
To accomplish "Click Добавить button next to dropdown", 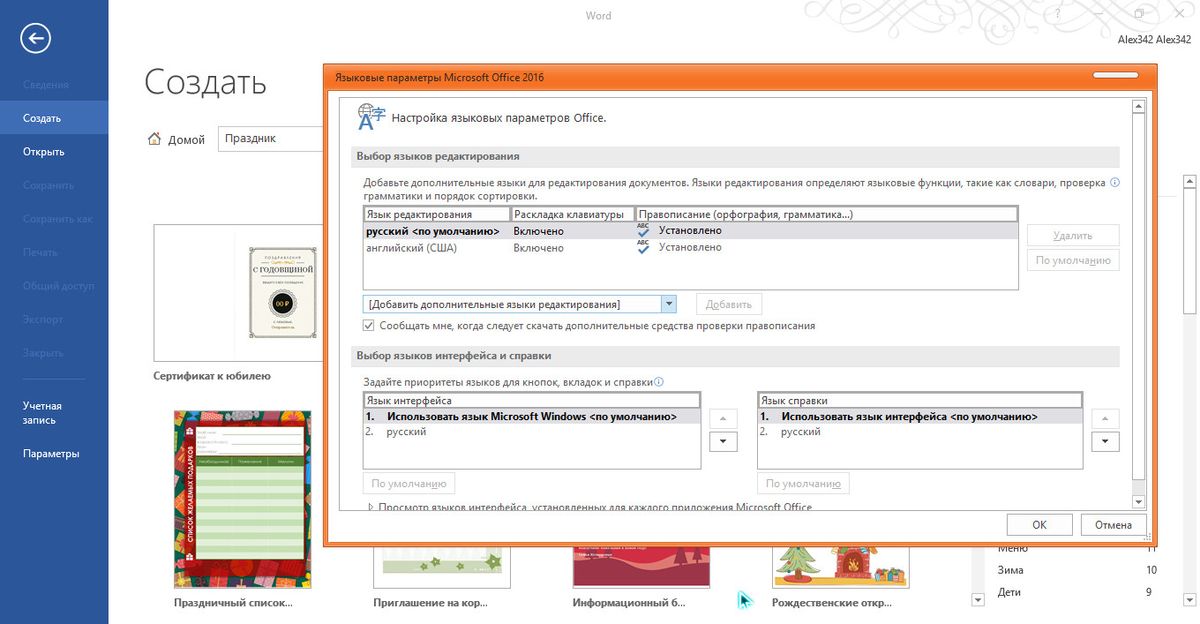I will (x=728, y=304).
